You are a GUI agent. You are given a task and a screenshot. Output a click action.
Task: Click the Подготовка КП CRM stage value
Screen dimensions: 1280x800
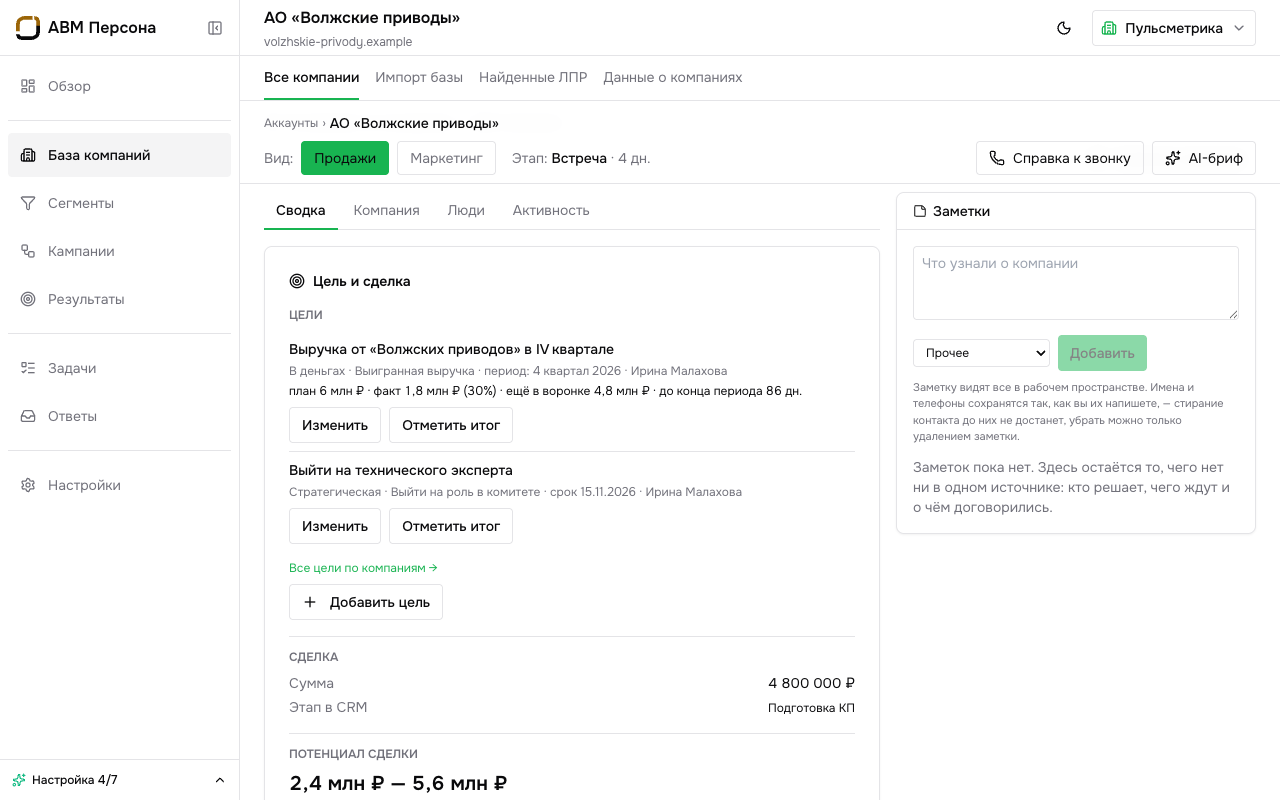click(811, 708)
